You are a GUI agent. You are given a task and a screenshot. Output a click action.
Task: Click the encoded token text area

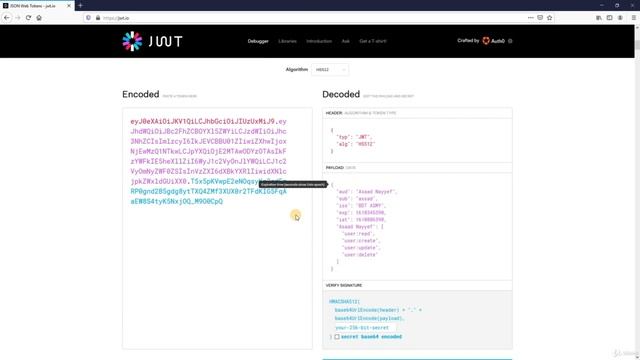click(x=217, y=229)
